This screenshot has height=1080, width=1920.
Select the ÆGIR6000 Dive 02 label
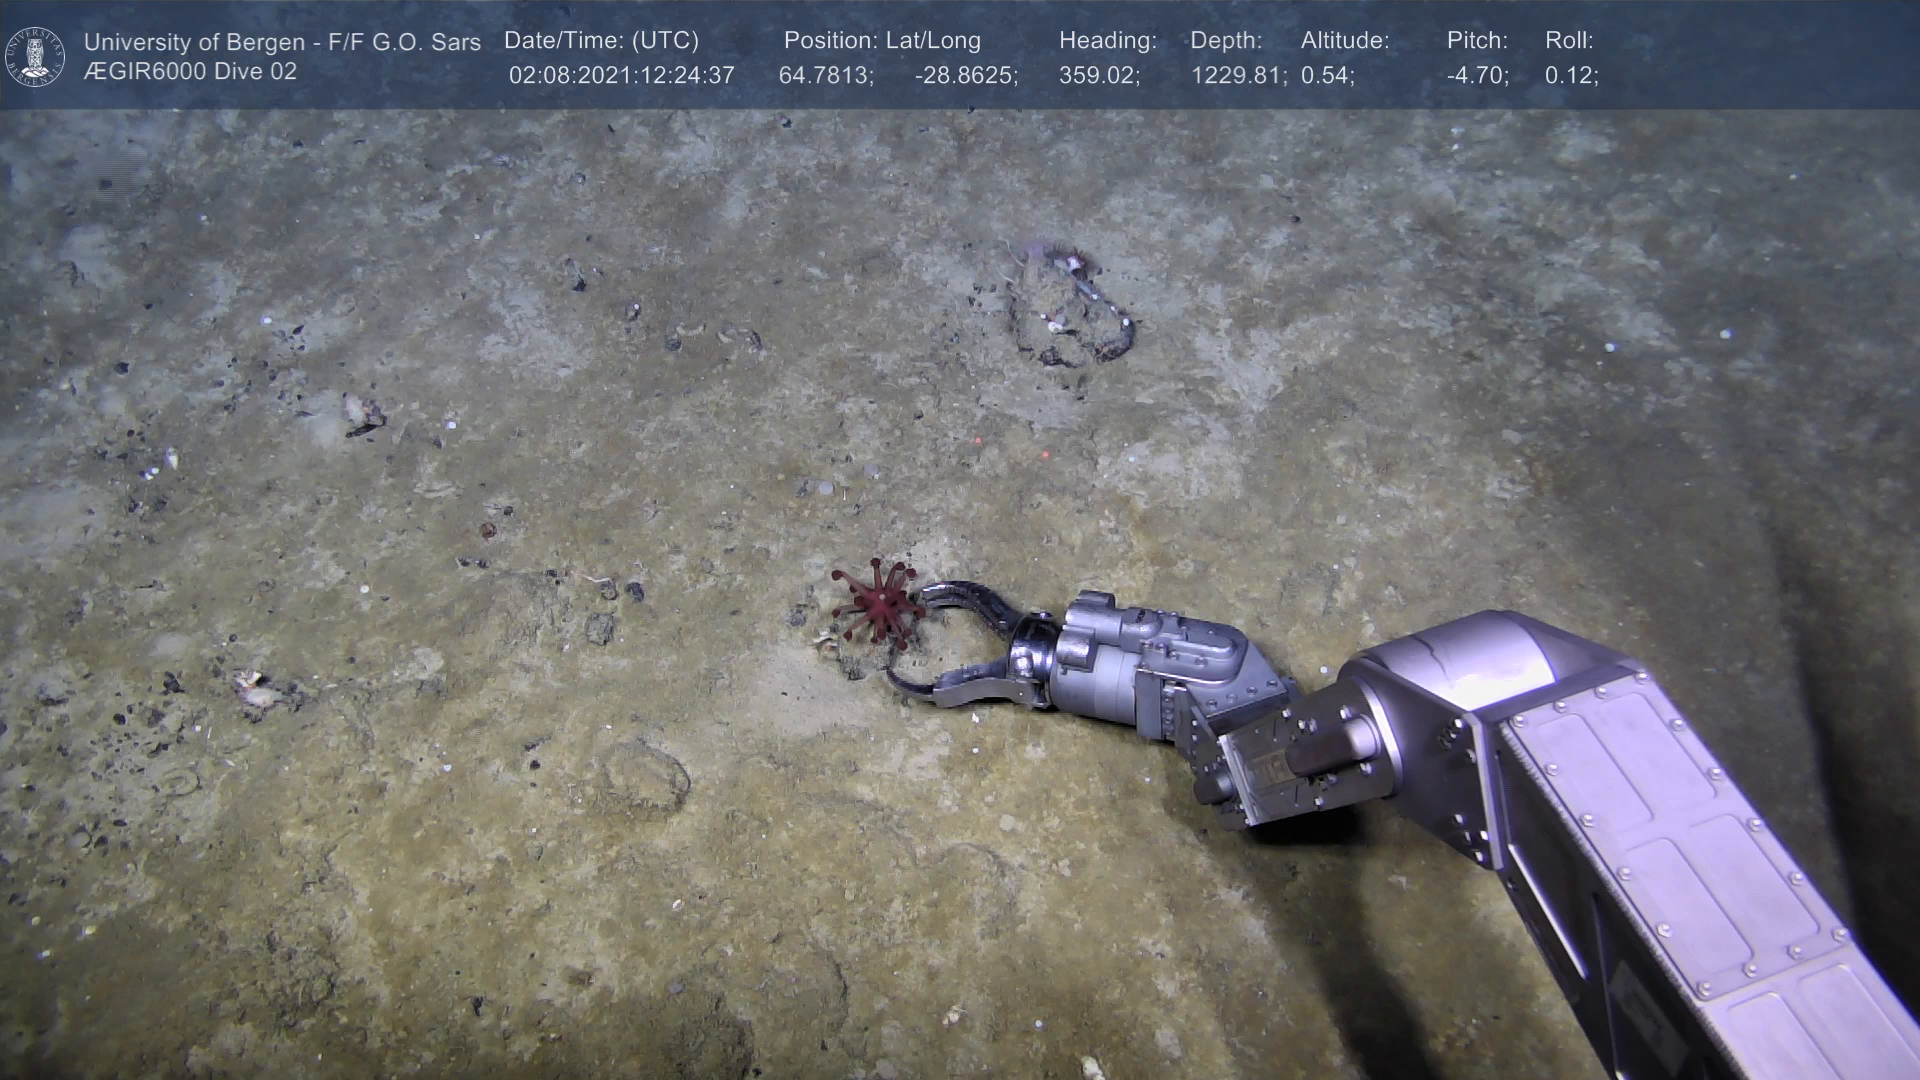coord(190,72)
